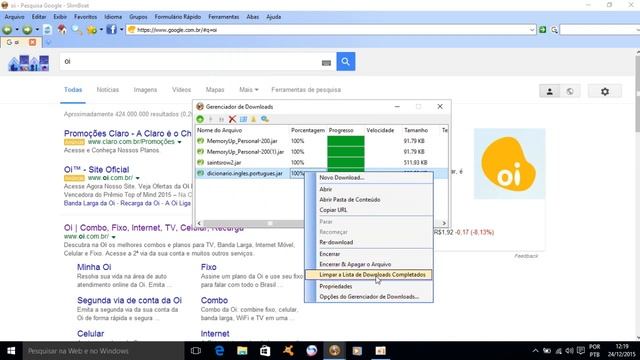Viewport: 640px width, 360px height.
Task: Click the browser Forward arrow icon
Action: [27, 29]
